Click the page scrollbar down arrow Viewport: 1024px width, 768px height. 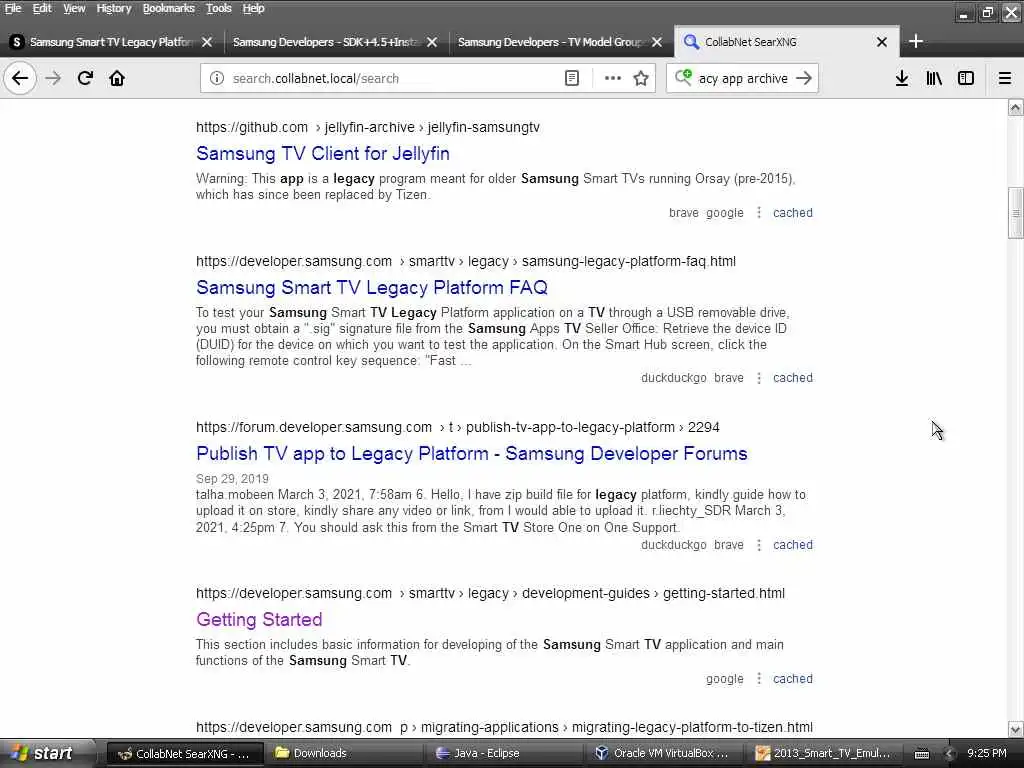tap(1016, 729)
